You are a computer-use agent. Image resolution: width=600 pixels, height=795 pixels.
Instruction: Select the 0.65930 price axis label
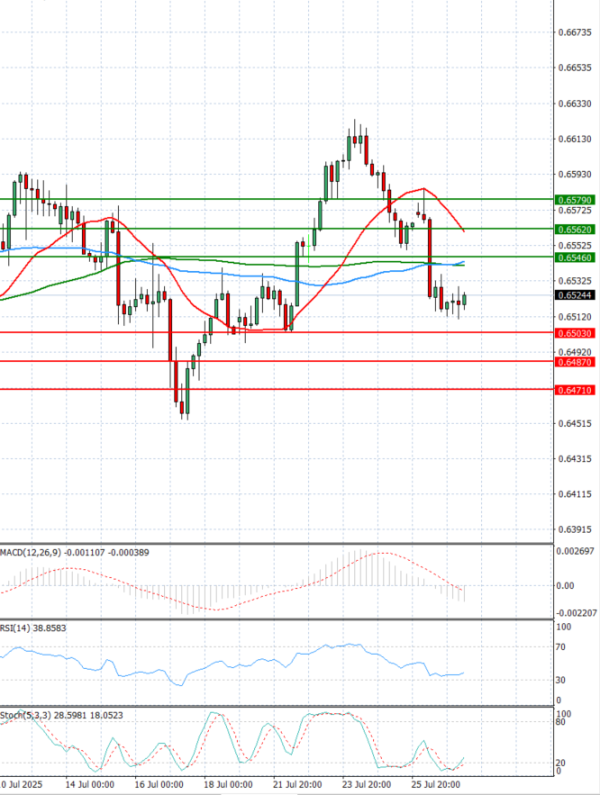pos(575,174)
